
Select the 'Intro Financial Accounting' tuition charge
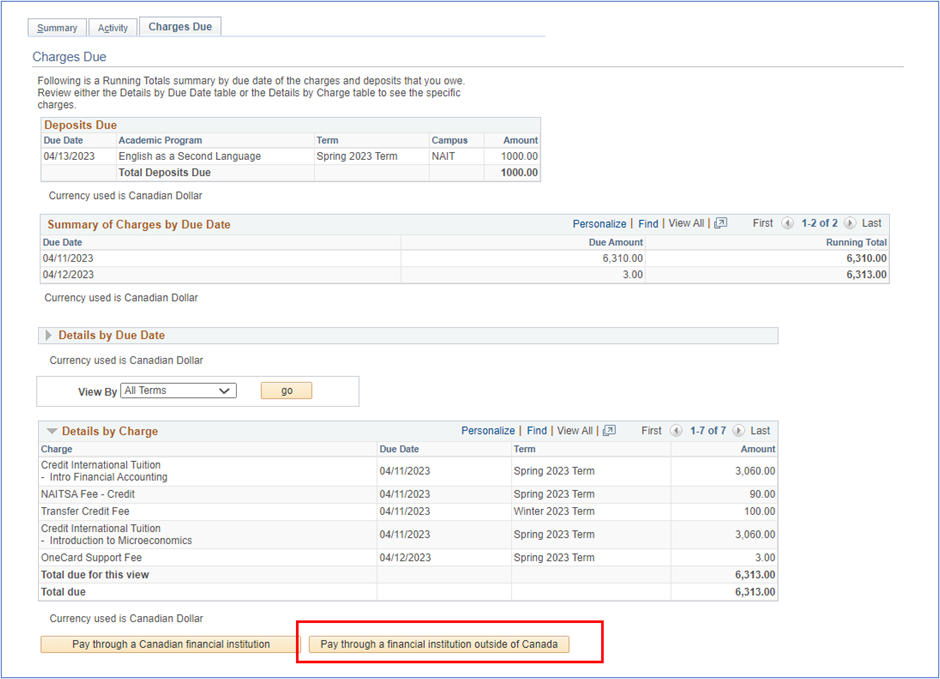click(104, 471)
